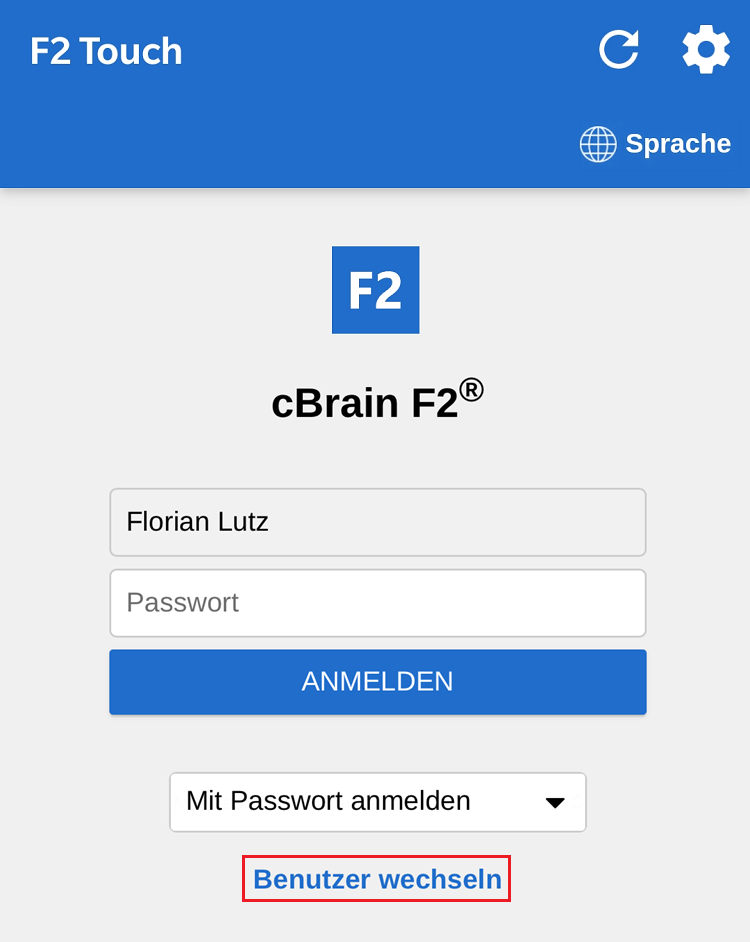The height and width of the screenshot is (942, 750).
Task: Click the Florian Lutz name text
Action: [197, 522]
